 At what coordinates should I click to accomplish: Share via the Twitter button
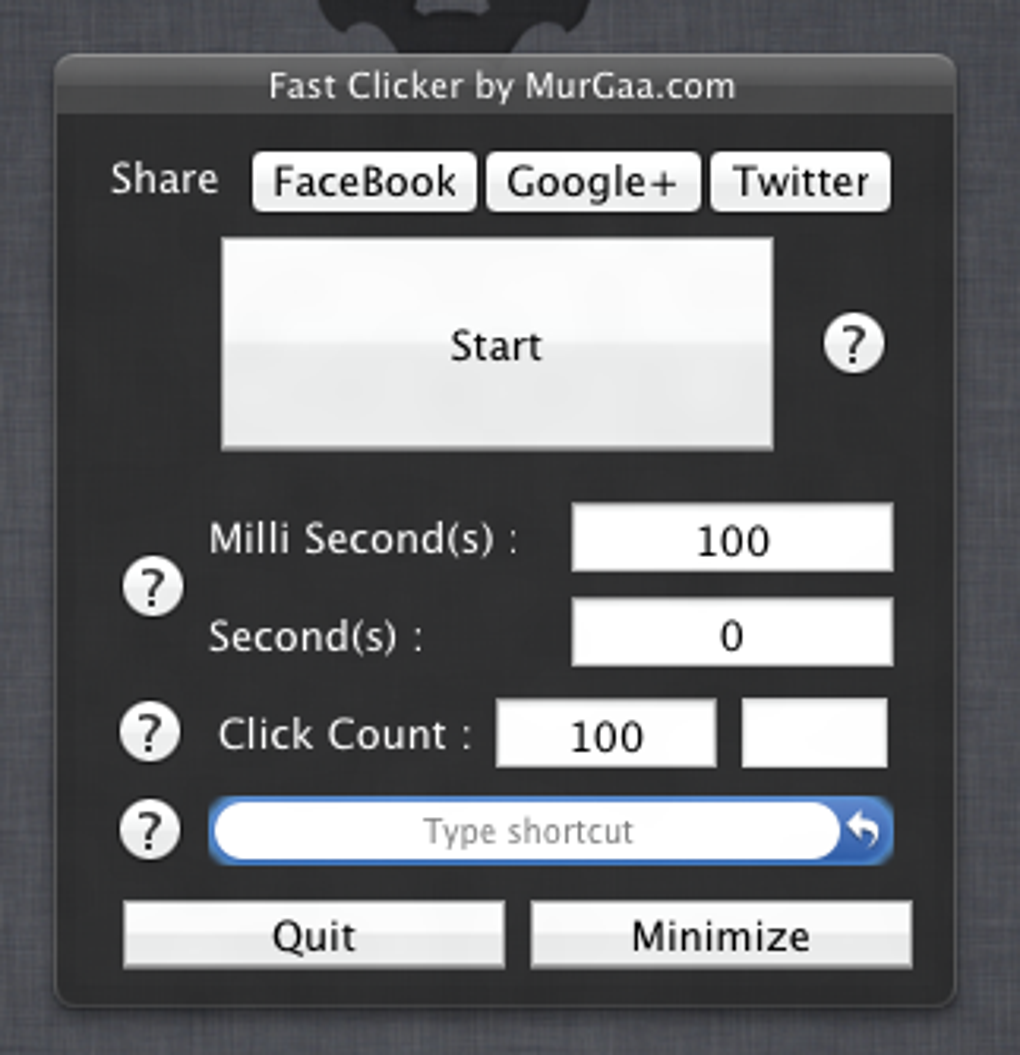point(800,182)
